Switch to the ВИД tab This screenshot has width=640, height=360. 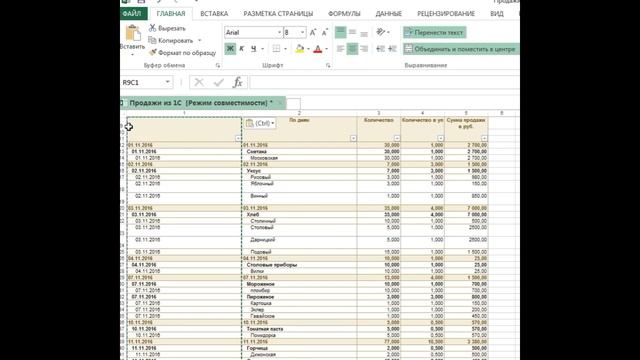point(497,13)
